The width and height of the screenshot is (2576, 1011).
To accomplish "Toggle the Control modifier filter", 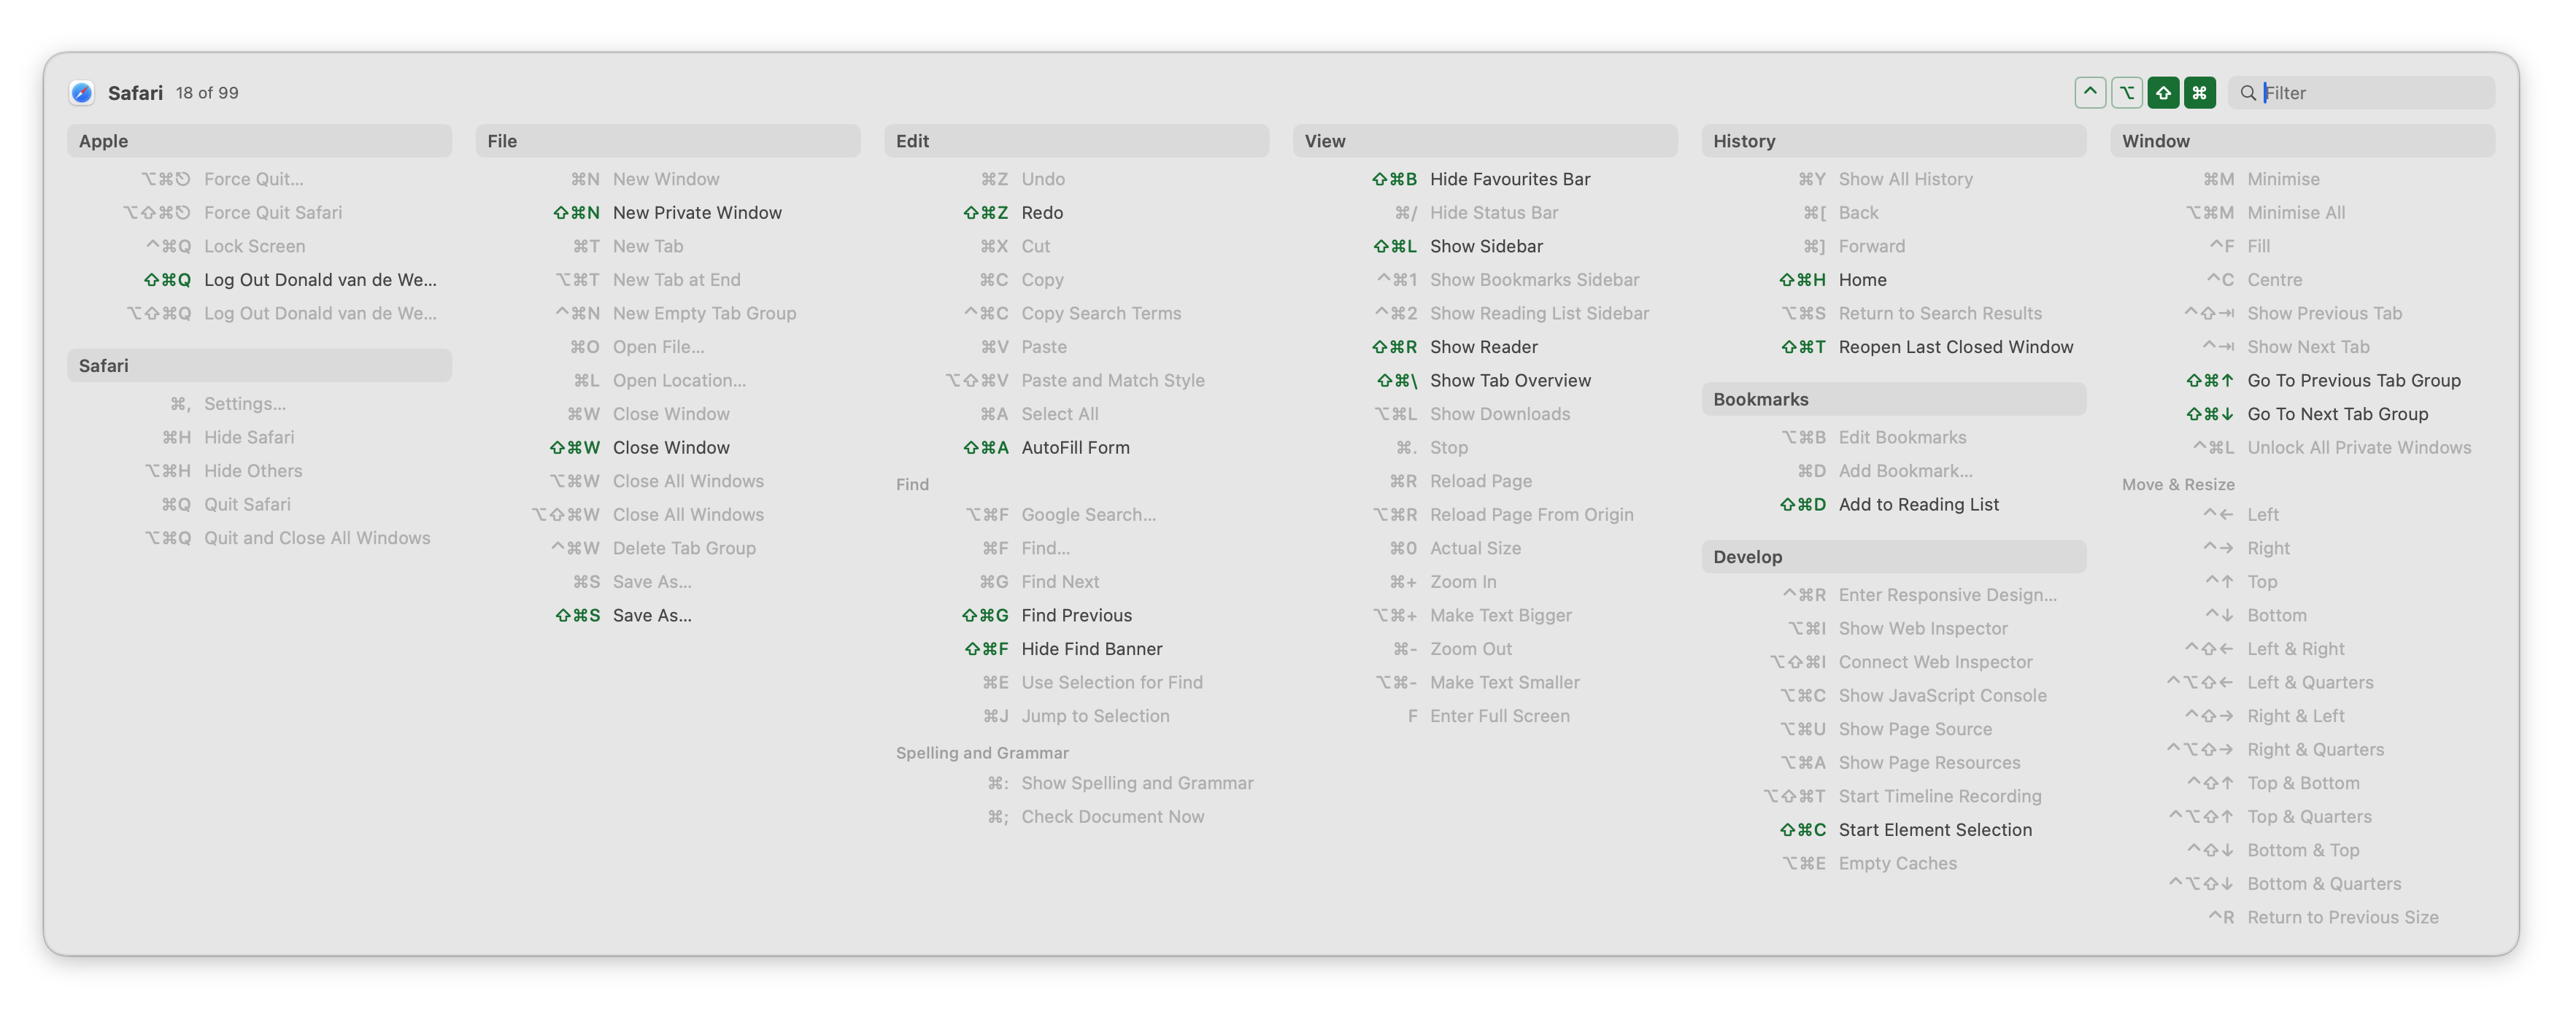I will [x=2089, y=93].
